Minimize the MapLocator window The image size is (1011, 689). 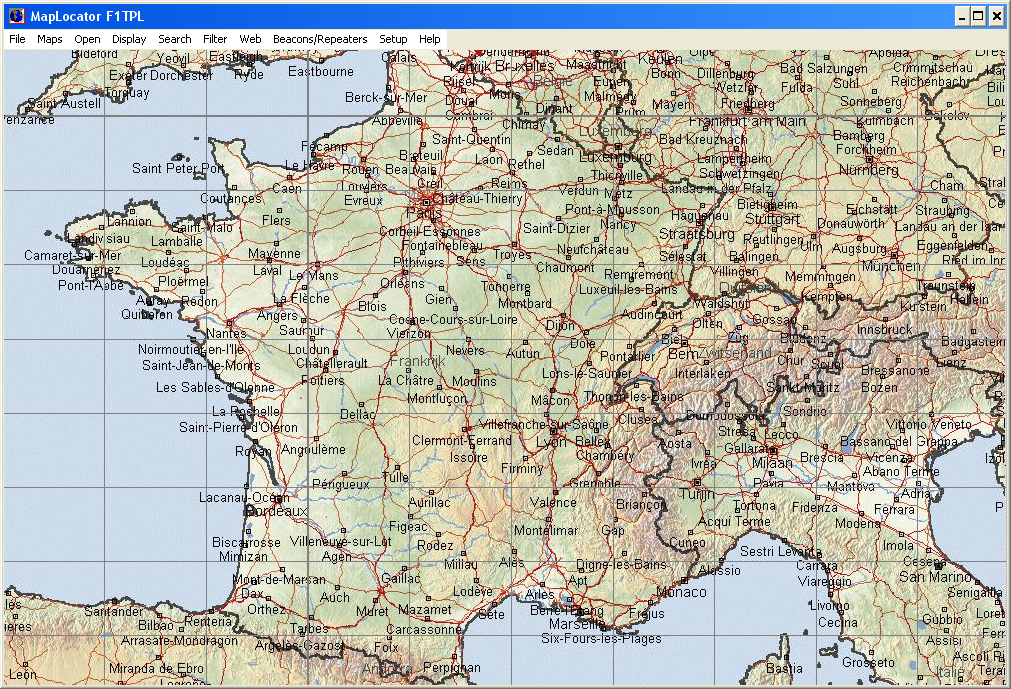[962, 16]
